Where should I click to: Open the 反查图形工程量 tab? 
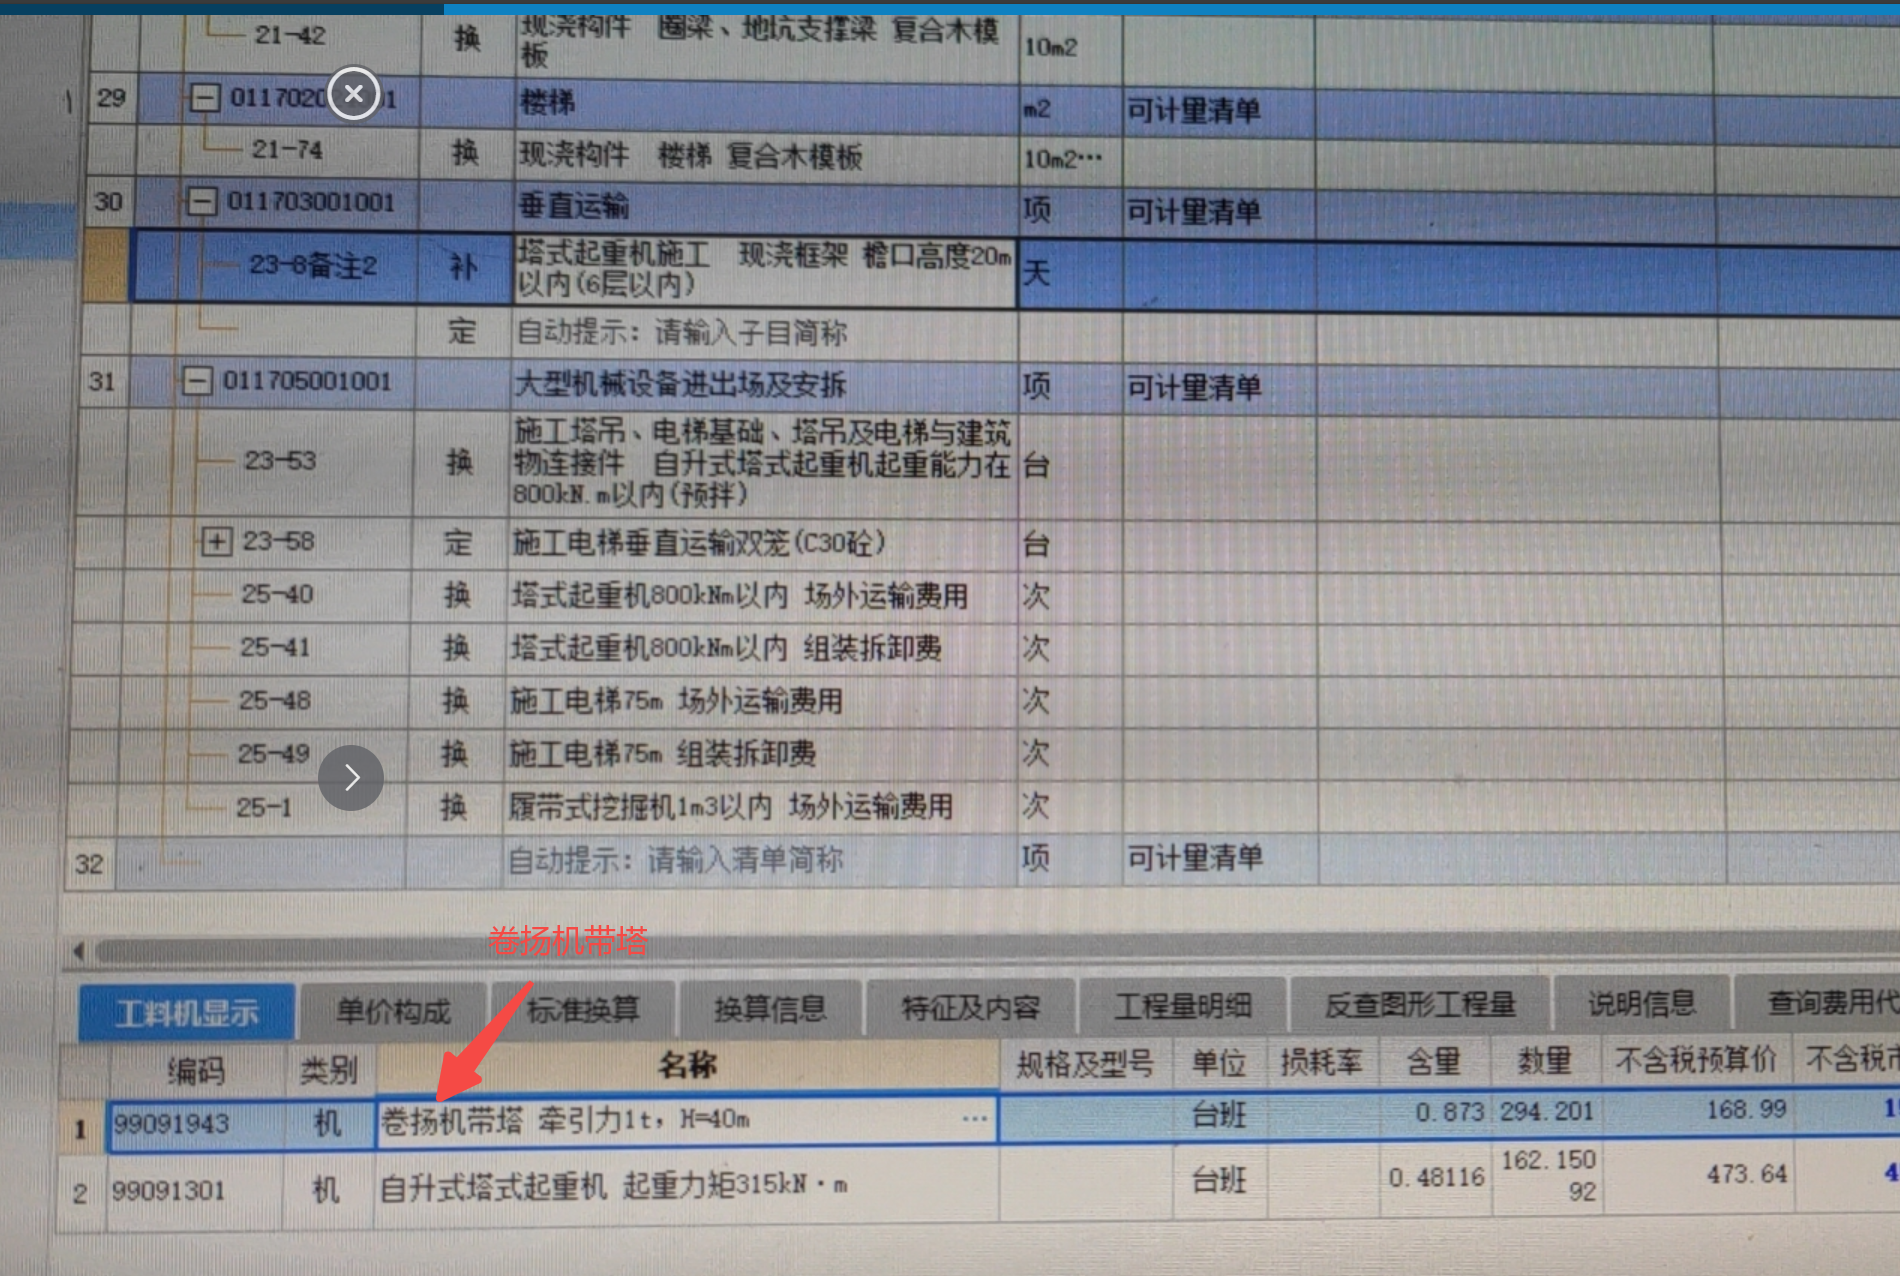click(x=1420, y=1004)
